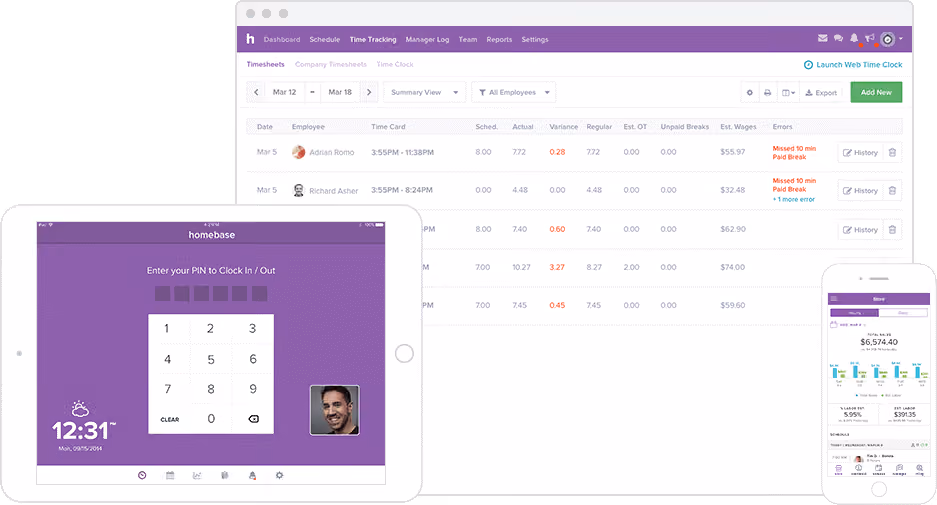The width and height of the screenshot is (937, 505).
Task: Tap the employee photo on the tablet
Action: click(x=335, y=410)
